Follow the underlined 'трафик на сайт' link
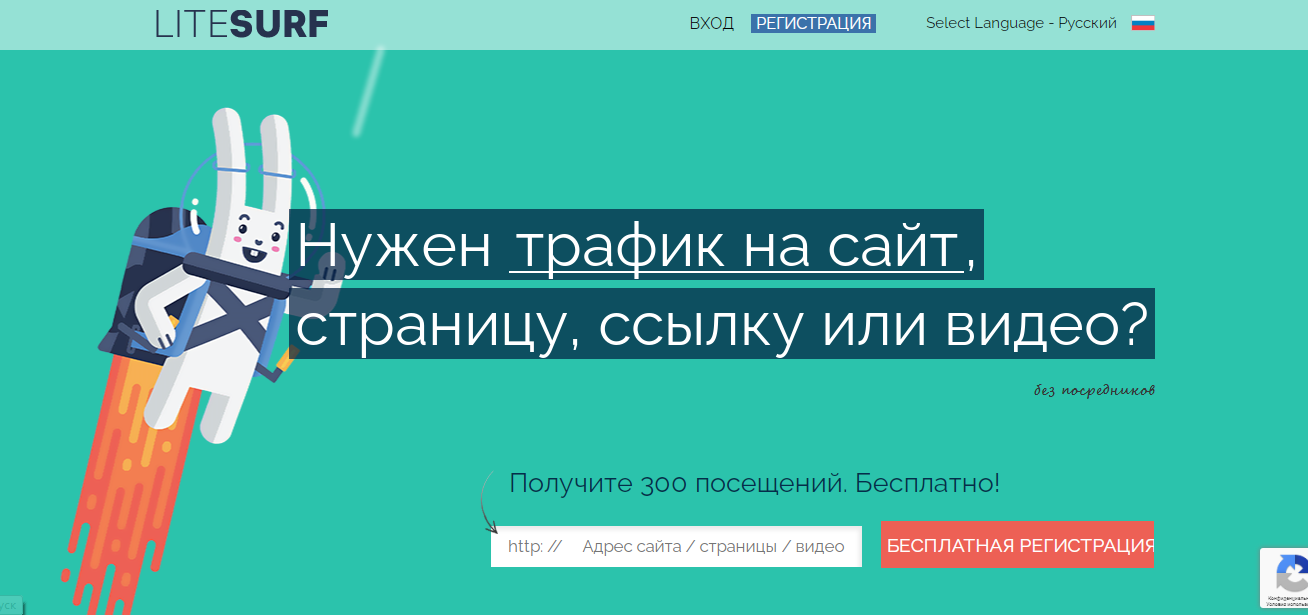The height and width of the screenshot is (615, 1308). (736, 246)
